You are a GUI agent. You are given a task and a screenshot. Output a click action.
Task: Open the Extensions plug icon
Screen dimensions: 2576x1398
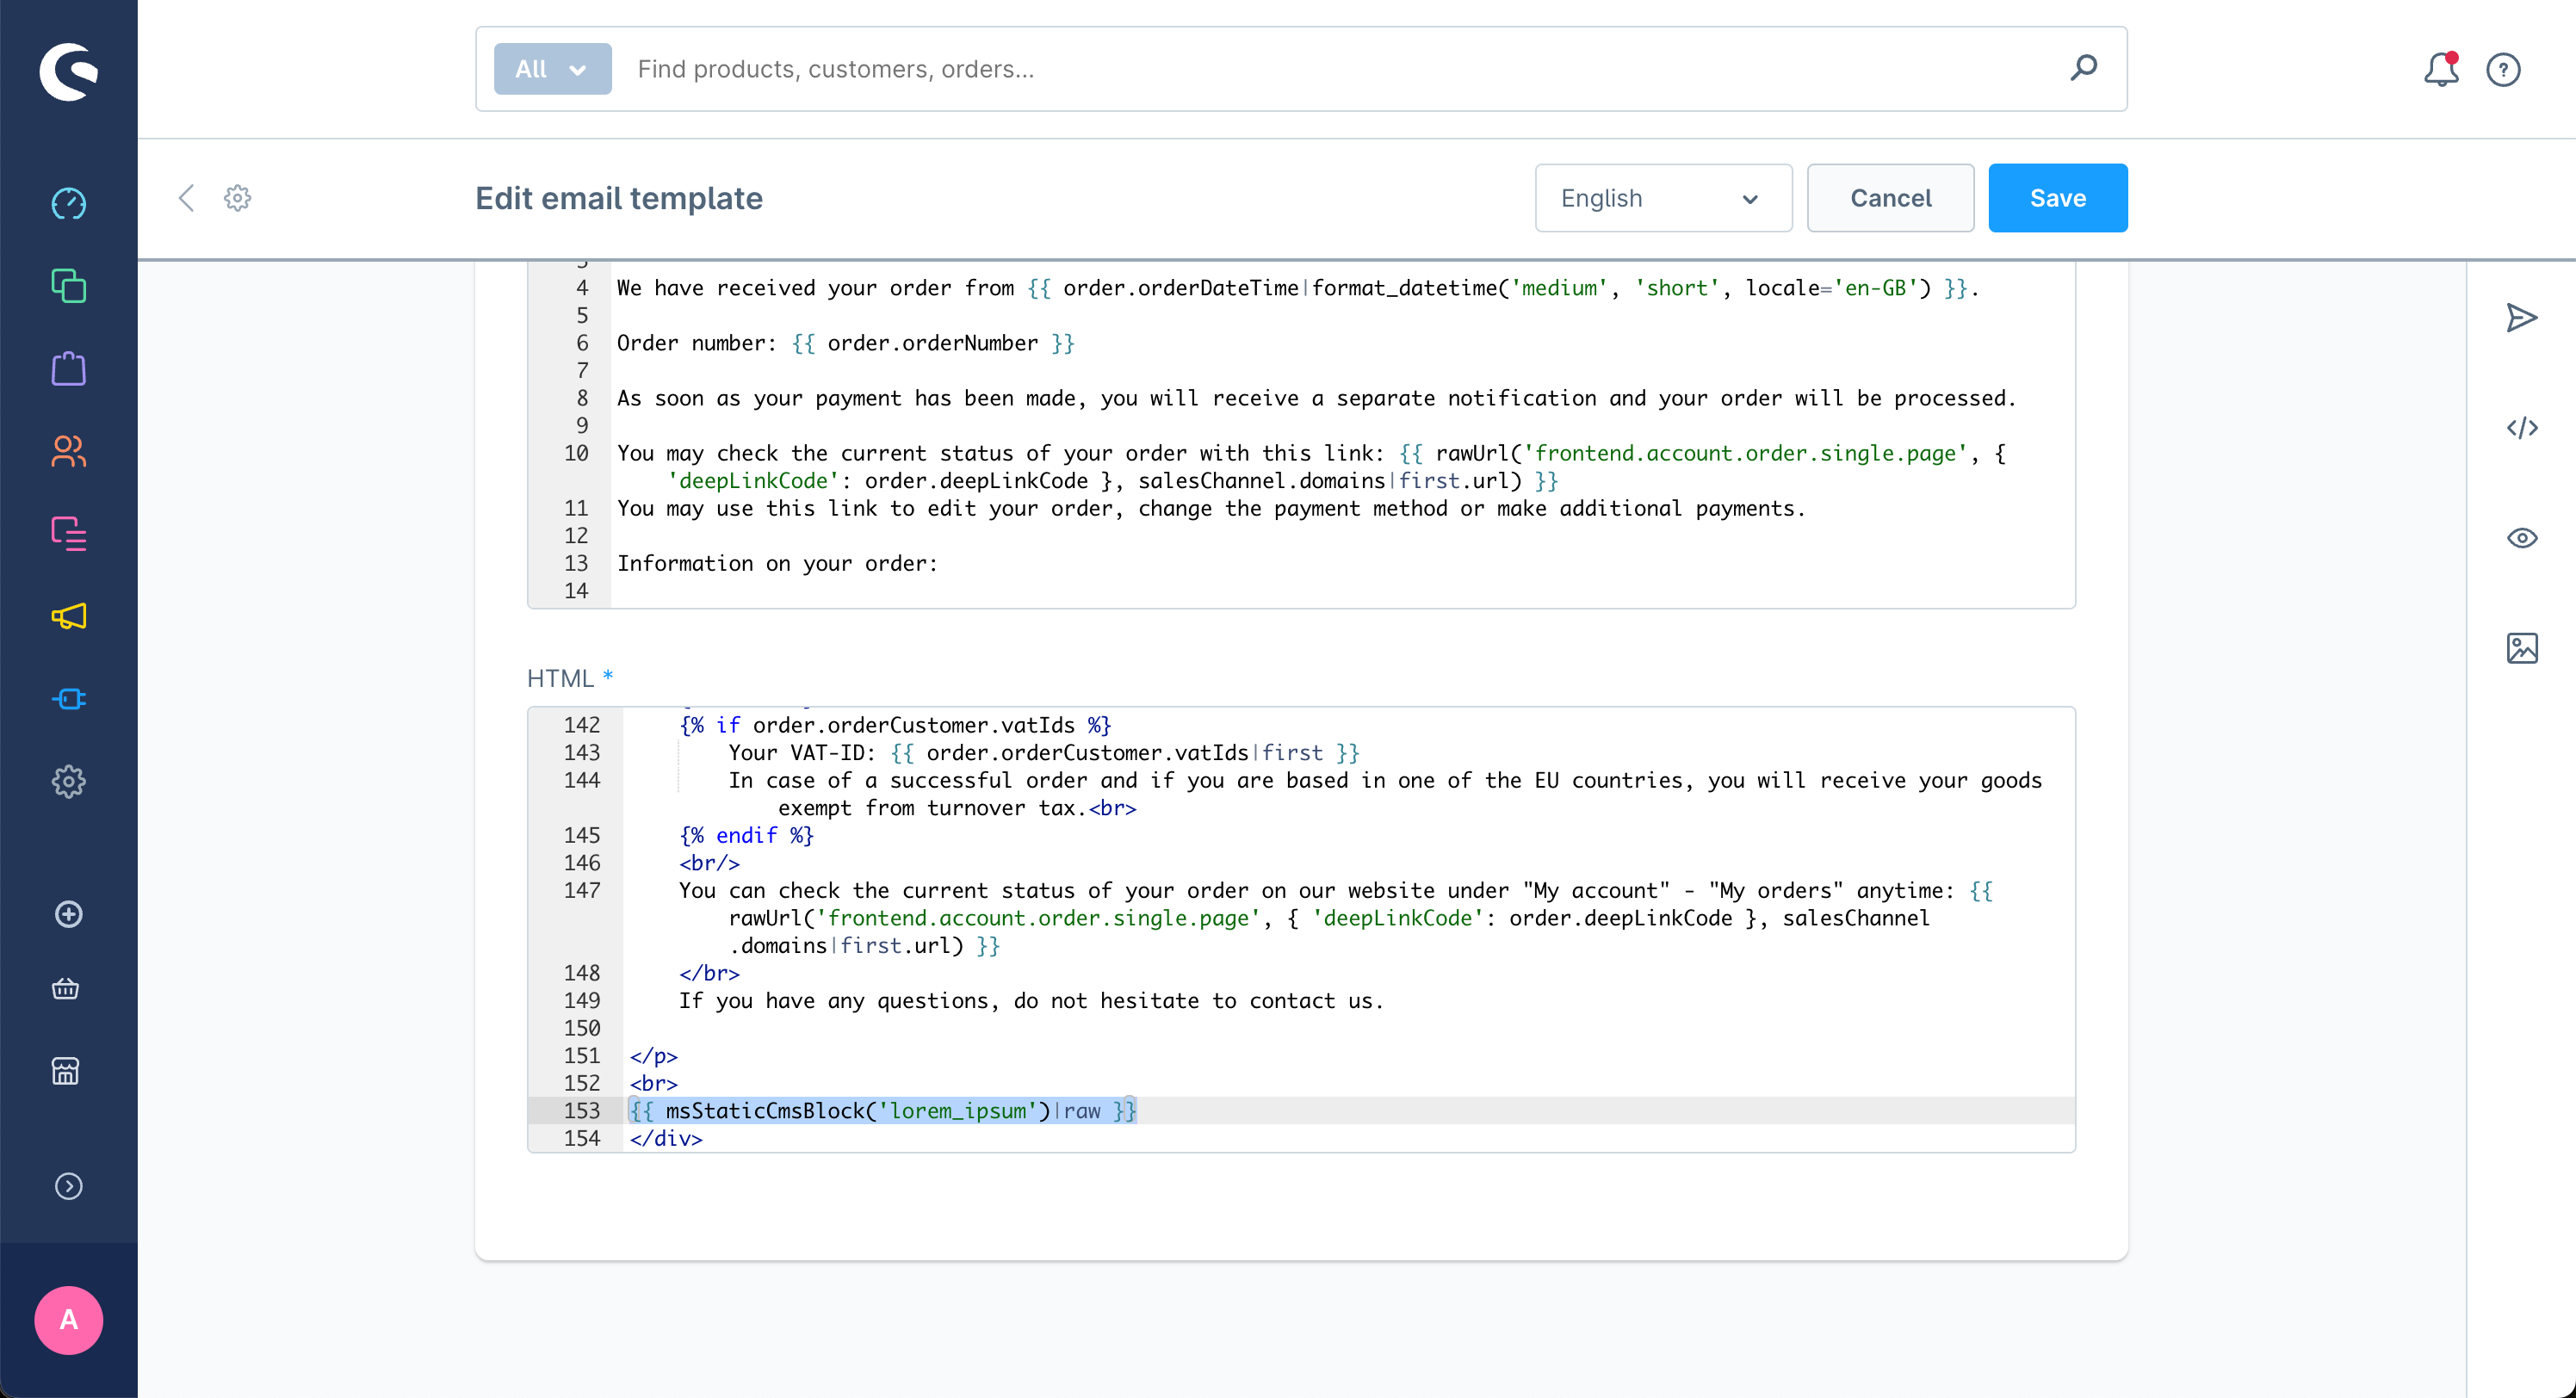click(x=68, y=699)
